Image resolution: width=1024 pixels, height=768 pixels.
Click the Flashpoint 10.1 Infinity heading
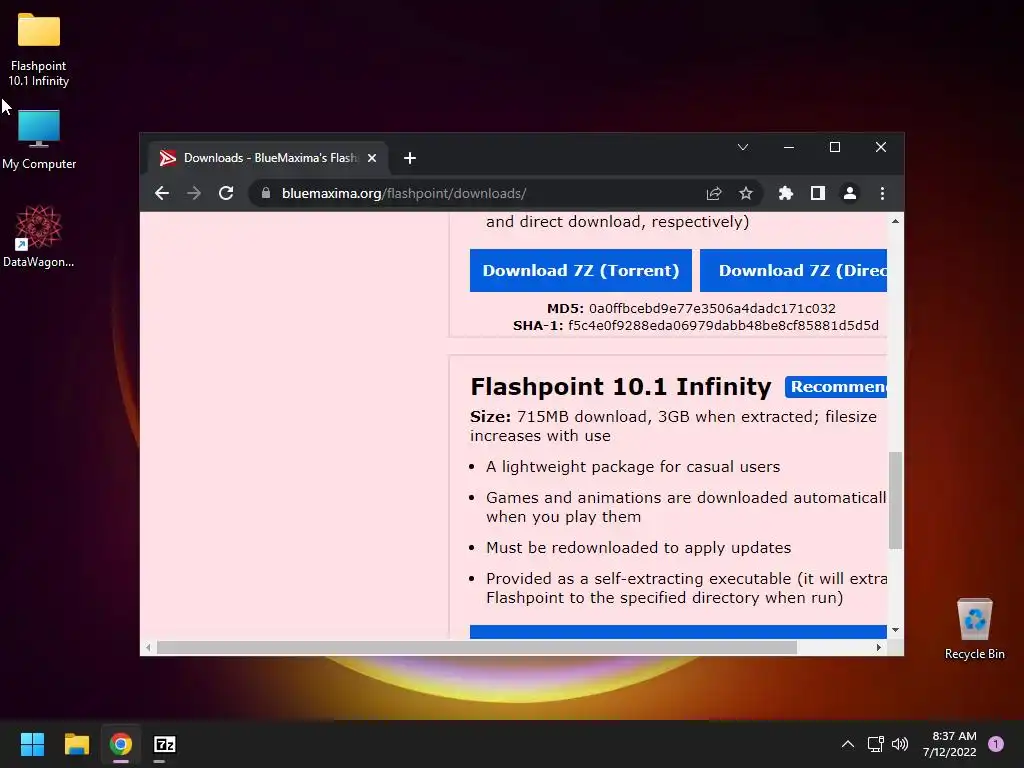(x=620, y=387)
